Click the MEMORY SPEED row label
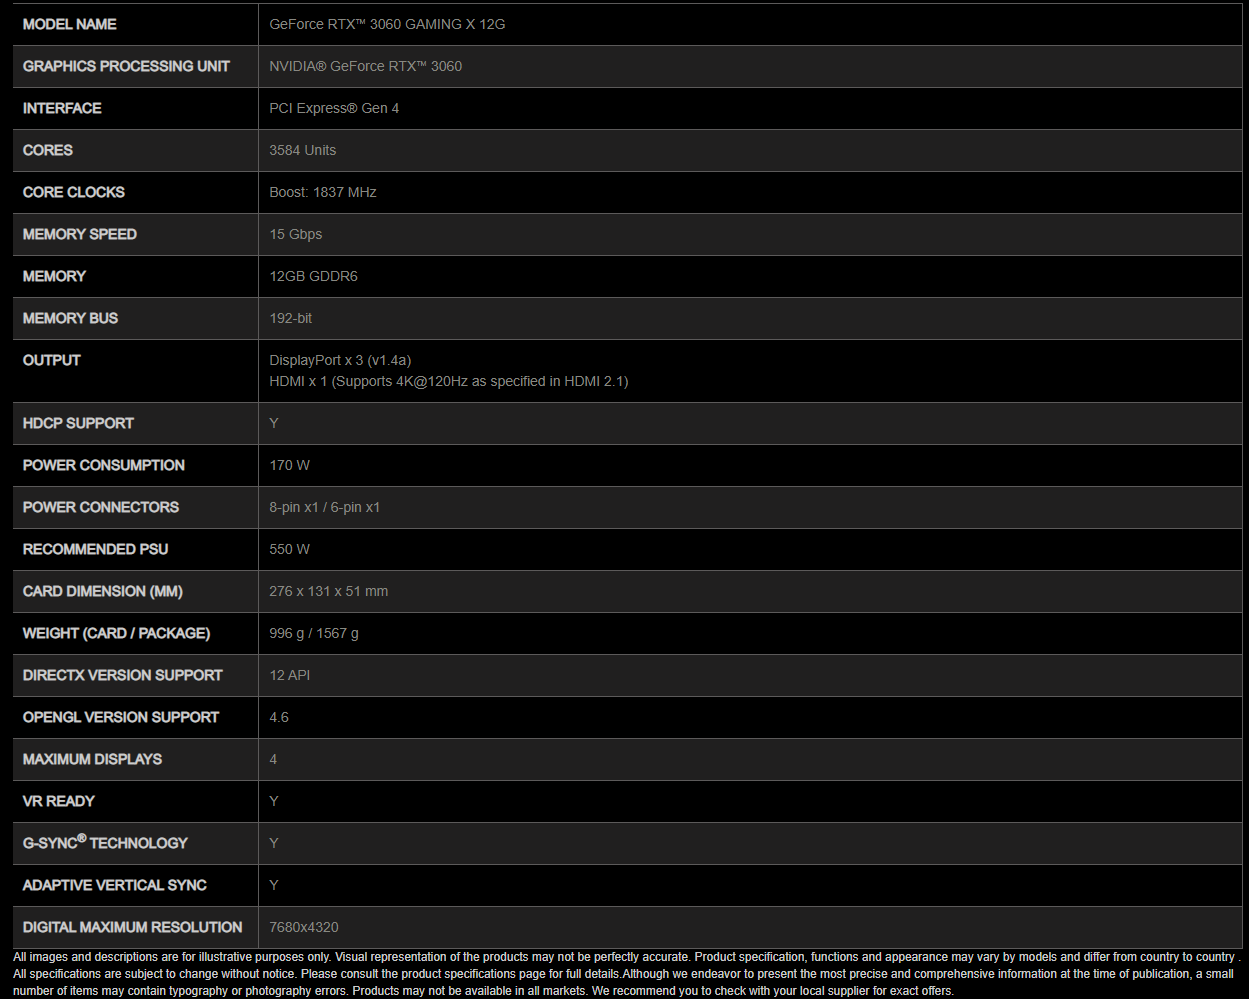Viewport: 1249px width, 999px height. click(x=80, y=234)
